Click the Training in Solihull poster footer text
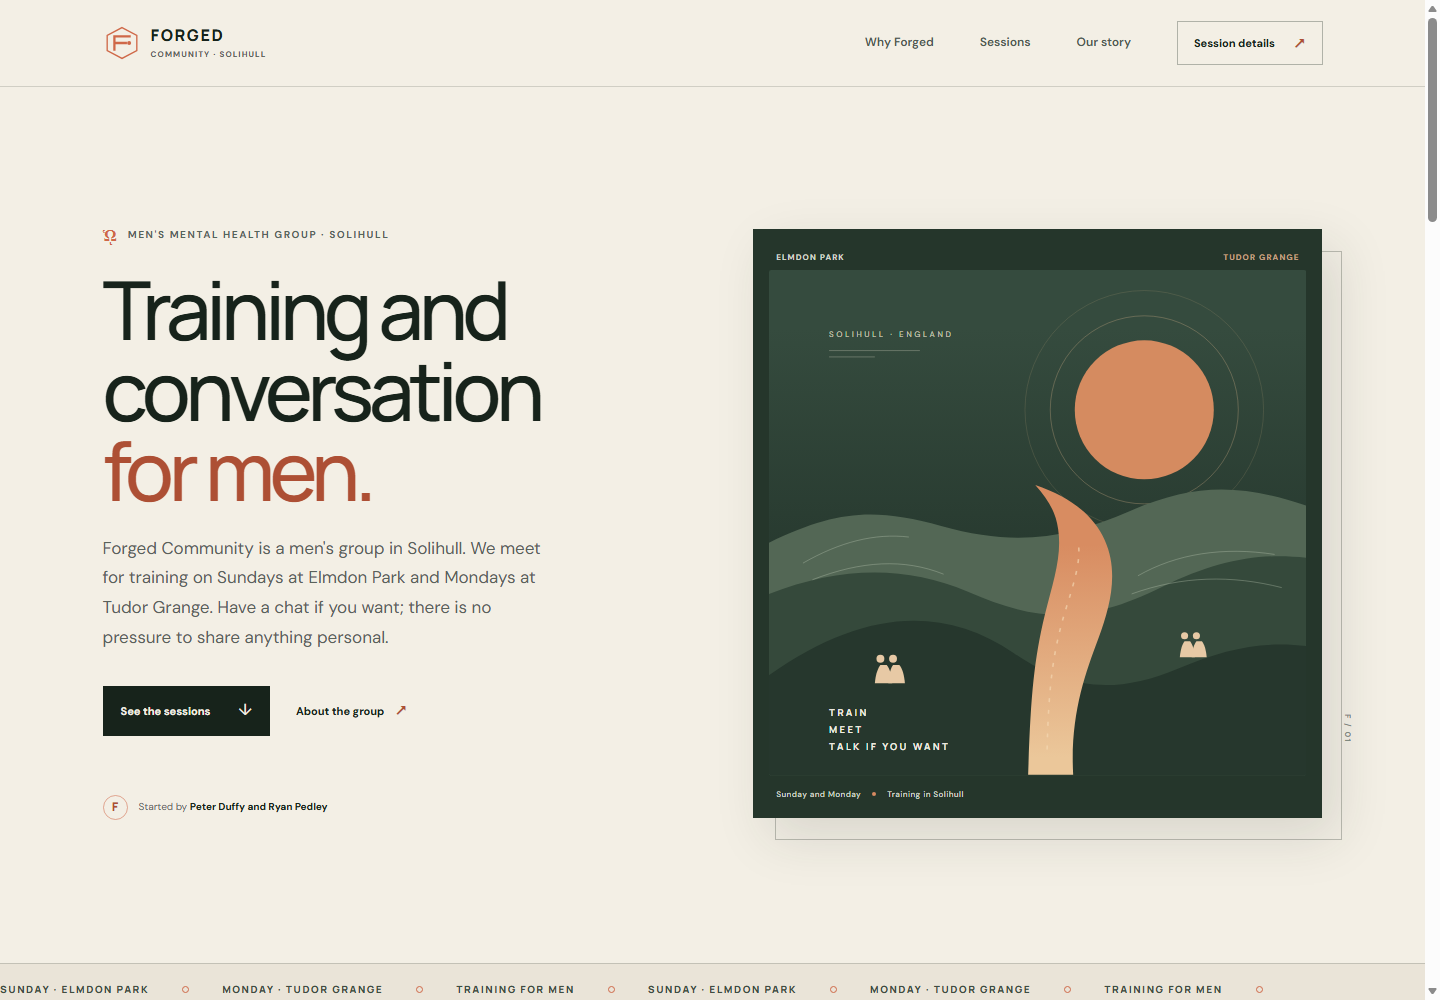The height and width of the screenshot is (1000, 1440). coord(925,794)
